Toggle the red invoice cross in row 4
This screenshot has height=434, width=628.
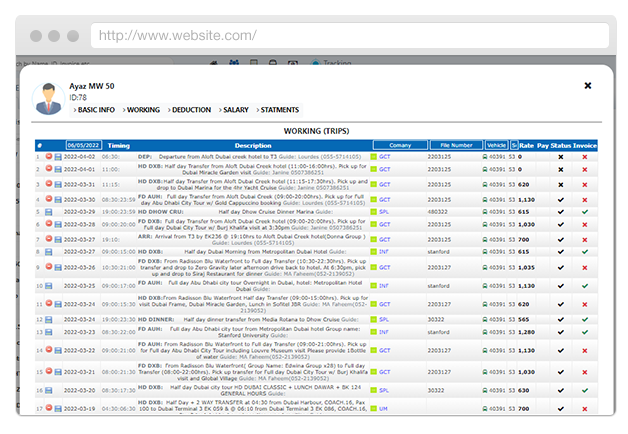[584, 198]
